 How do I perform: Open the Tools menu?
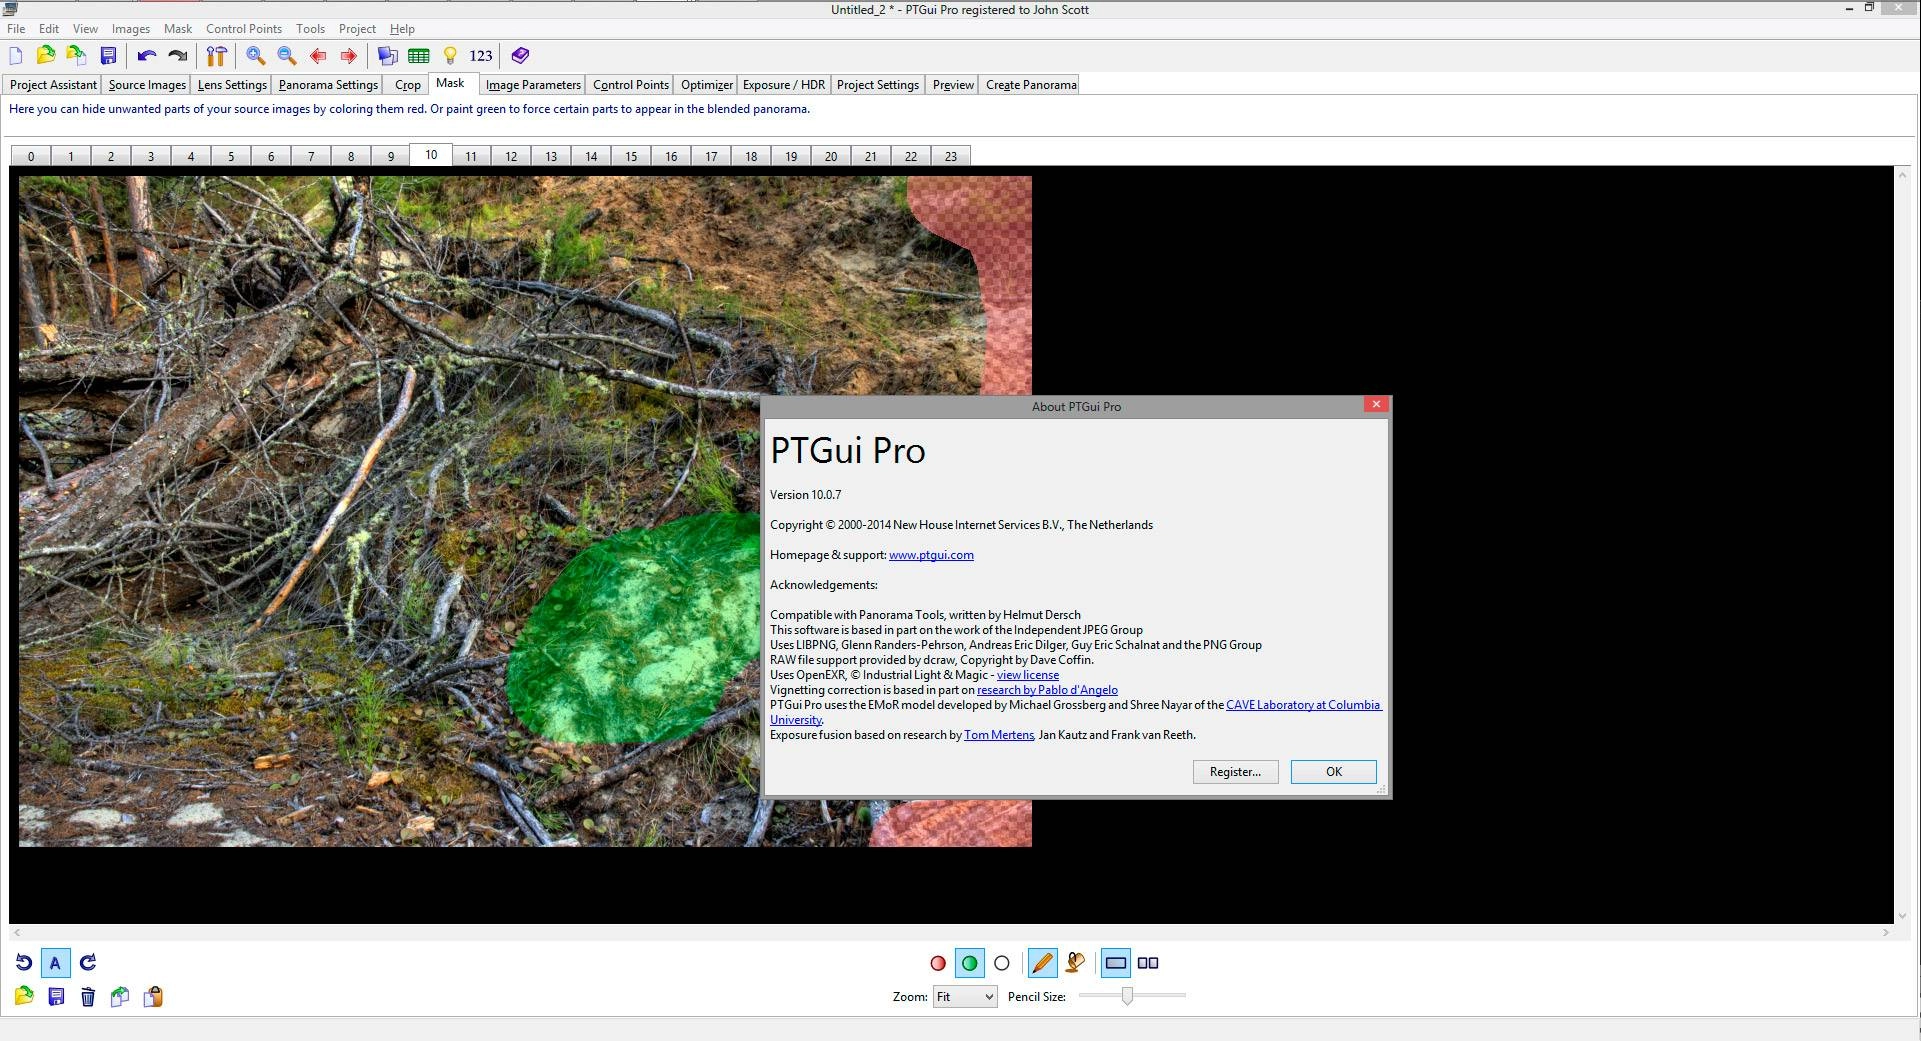click(310, 29)
